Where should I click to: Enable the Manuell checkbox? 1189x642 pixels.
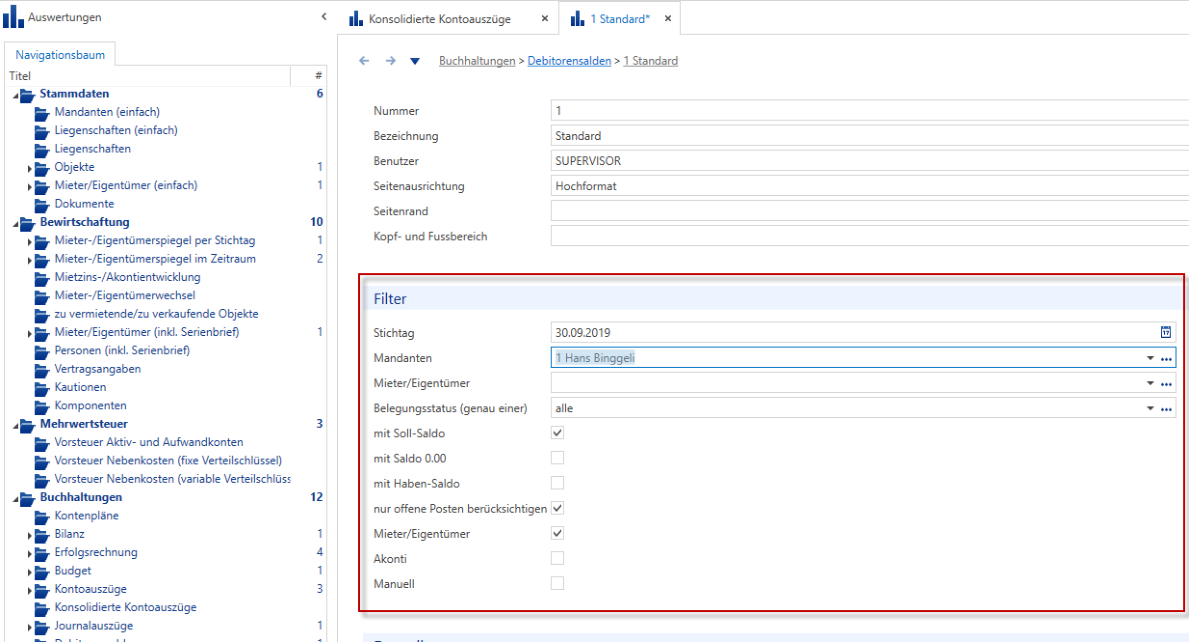[557, 584]
